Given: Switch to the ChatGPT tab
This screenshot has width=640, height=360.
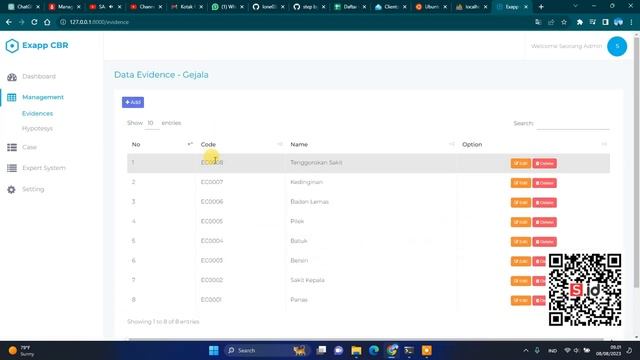Looking at the screenshot, I should [21, 7].
